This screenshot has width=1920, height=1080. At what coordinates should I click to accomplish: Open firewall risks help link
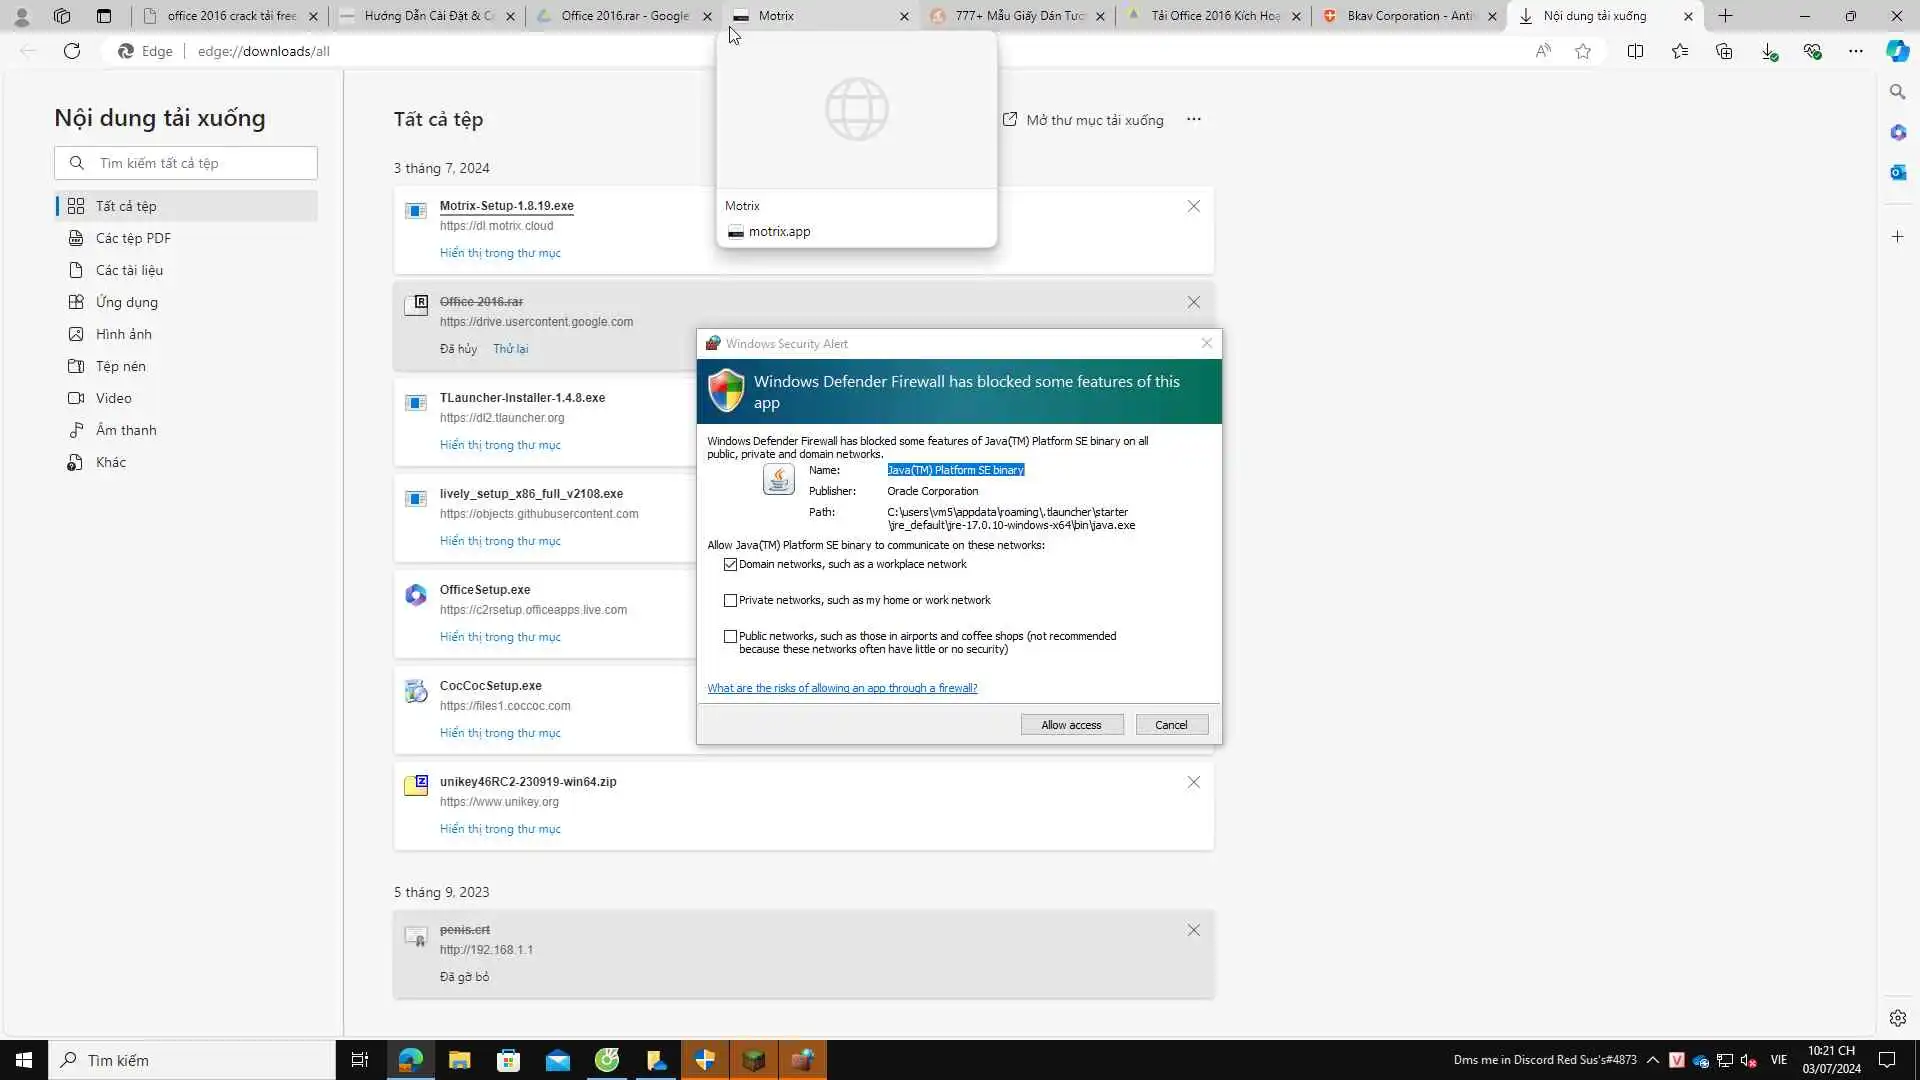[842, 688]
